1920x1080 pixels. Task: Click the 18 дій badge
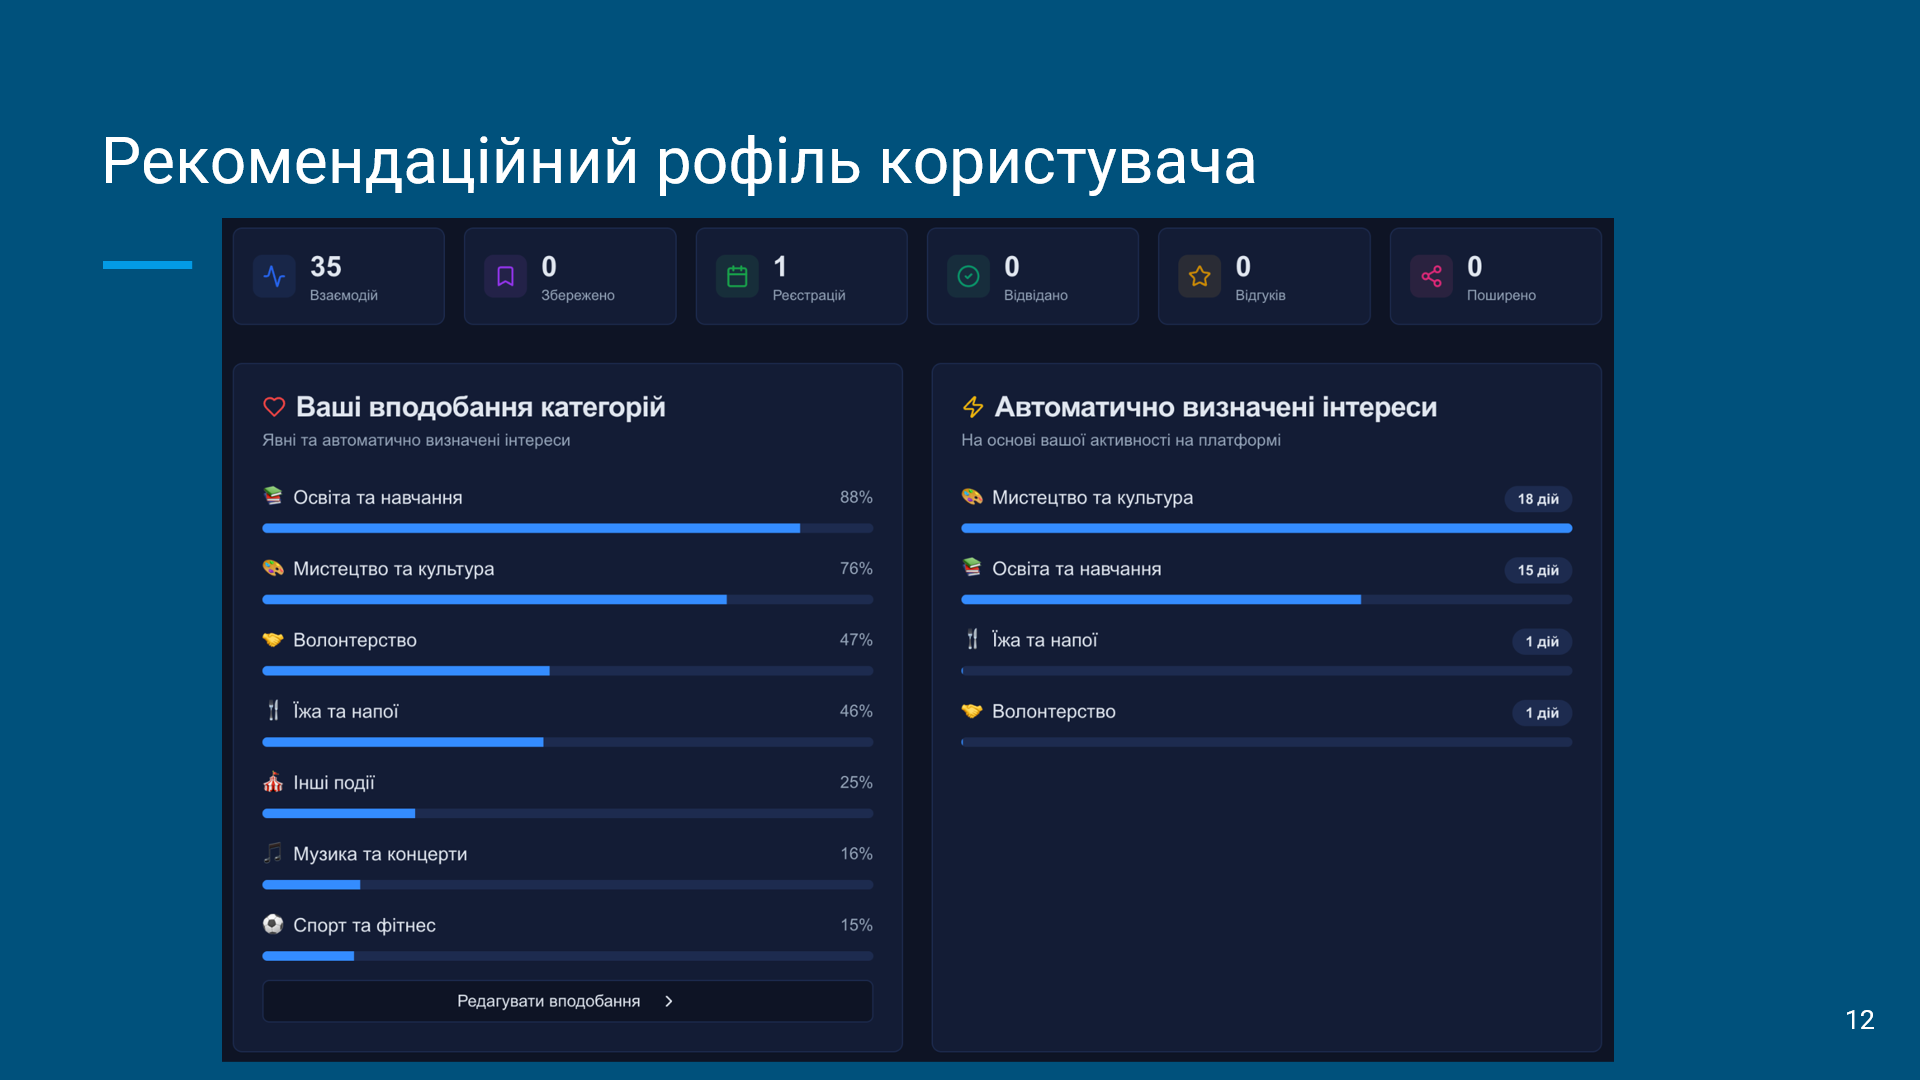click(x=1537, y=499)
